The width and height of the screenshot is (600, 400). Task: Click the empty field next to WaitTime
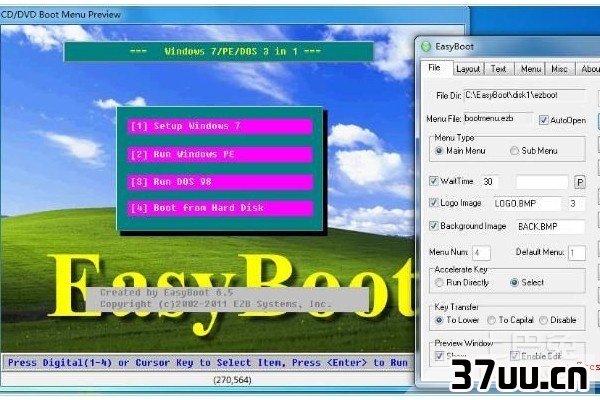click(x=542, y=182)
